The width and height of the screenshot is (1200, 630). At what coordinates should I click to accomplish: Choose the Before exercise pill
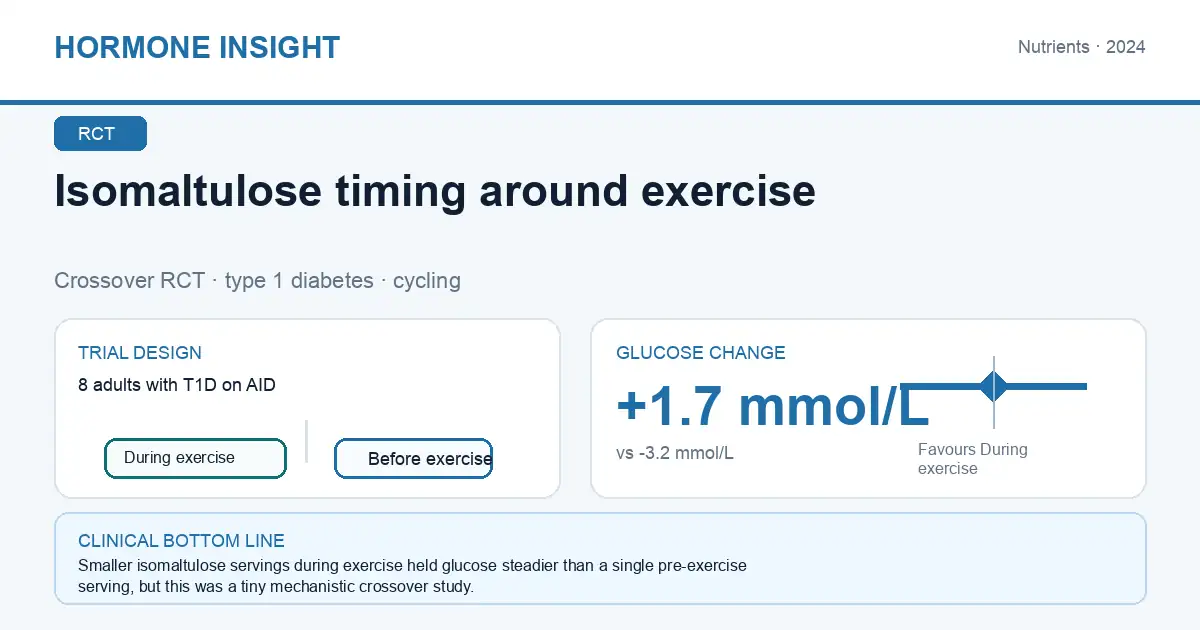(413, 459)
